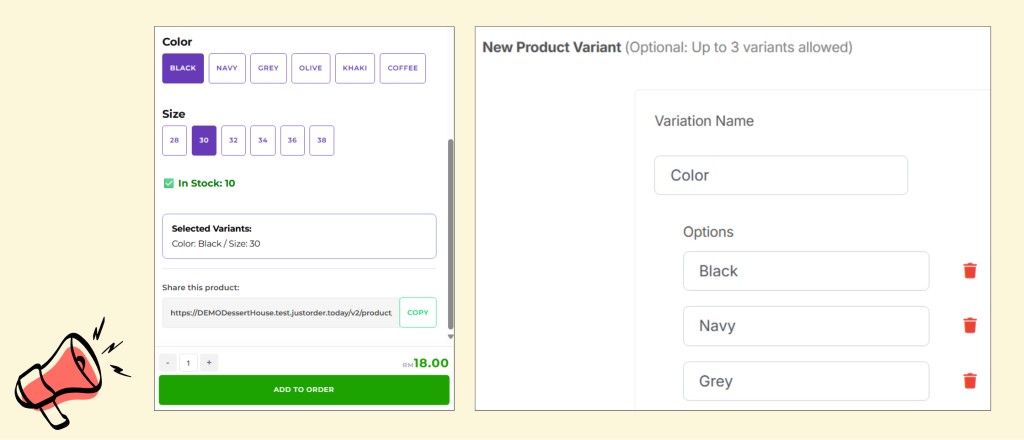
Task: Choose the Grey color option
Action: coord(268,68)
